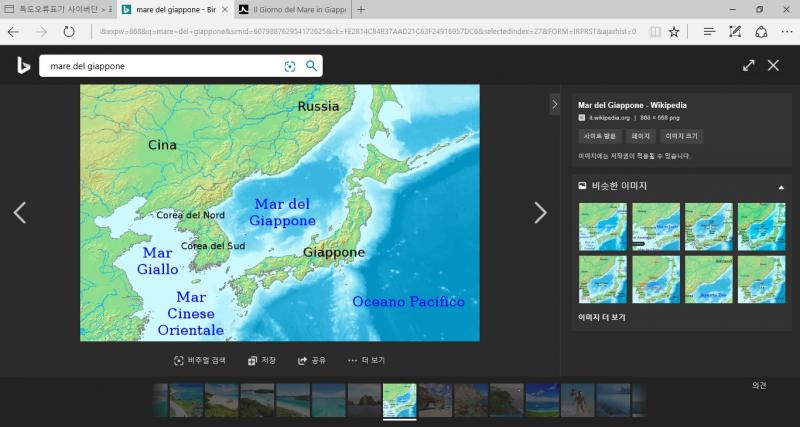Viewport: 800px width, 427px height.
Task: Open the web note pen icon
Action: [735, 31]
